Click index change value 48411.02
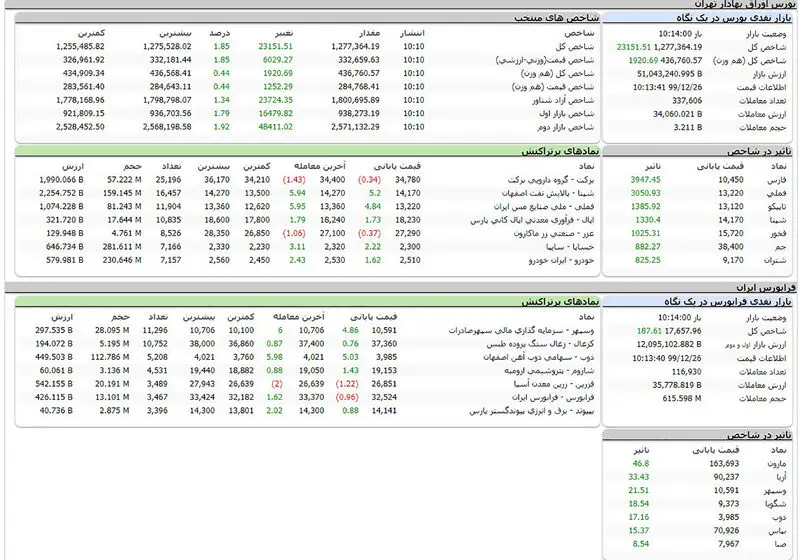 point(276,126)
